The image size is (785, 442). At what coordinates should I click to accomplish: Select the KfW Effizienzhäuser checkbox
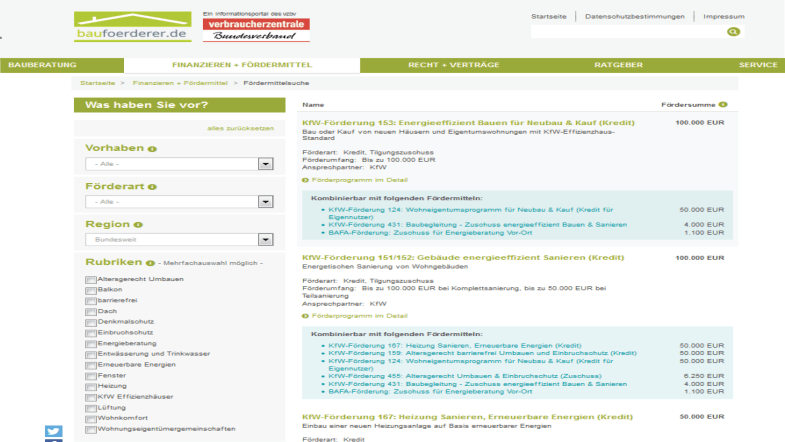click(x=91, y=397)
